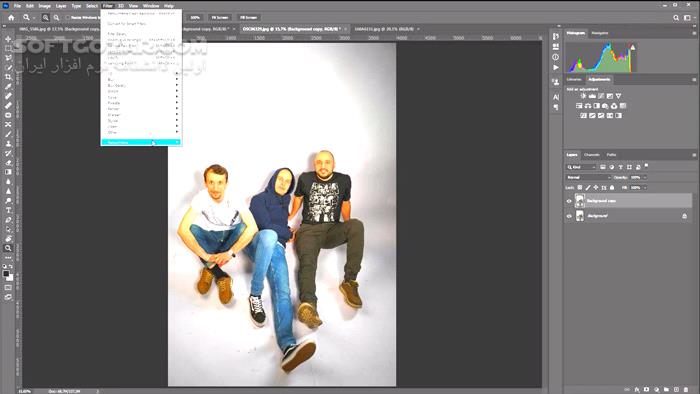The image size is (700, 394).
Task: Click the highlighted last Filter menu entry
Action: point(141,142)
